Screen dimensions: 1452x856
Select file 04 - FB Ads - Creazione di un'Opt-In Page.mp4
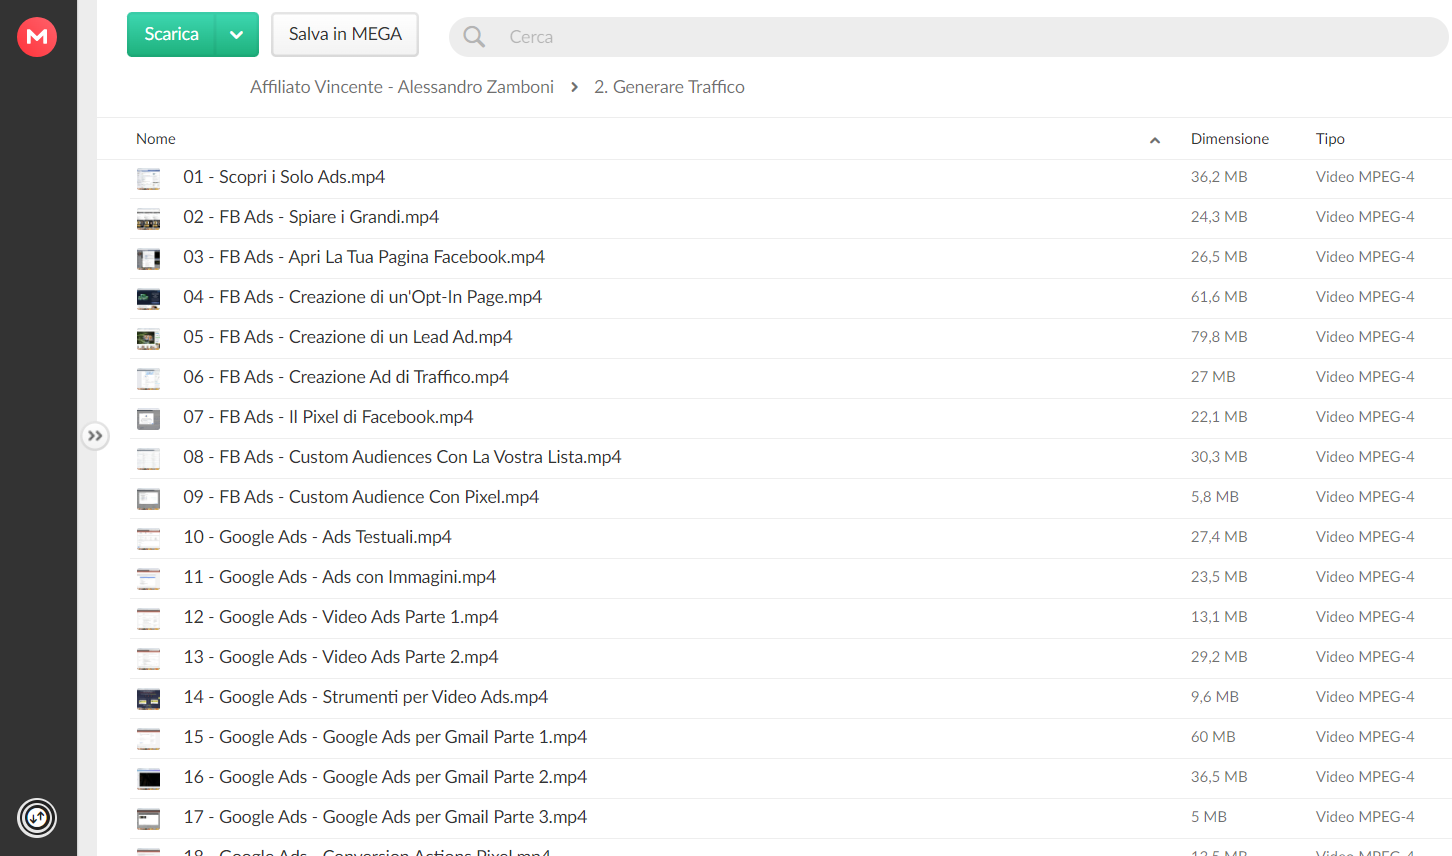pos(363,297)
